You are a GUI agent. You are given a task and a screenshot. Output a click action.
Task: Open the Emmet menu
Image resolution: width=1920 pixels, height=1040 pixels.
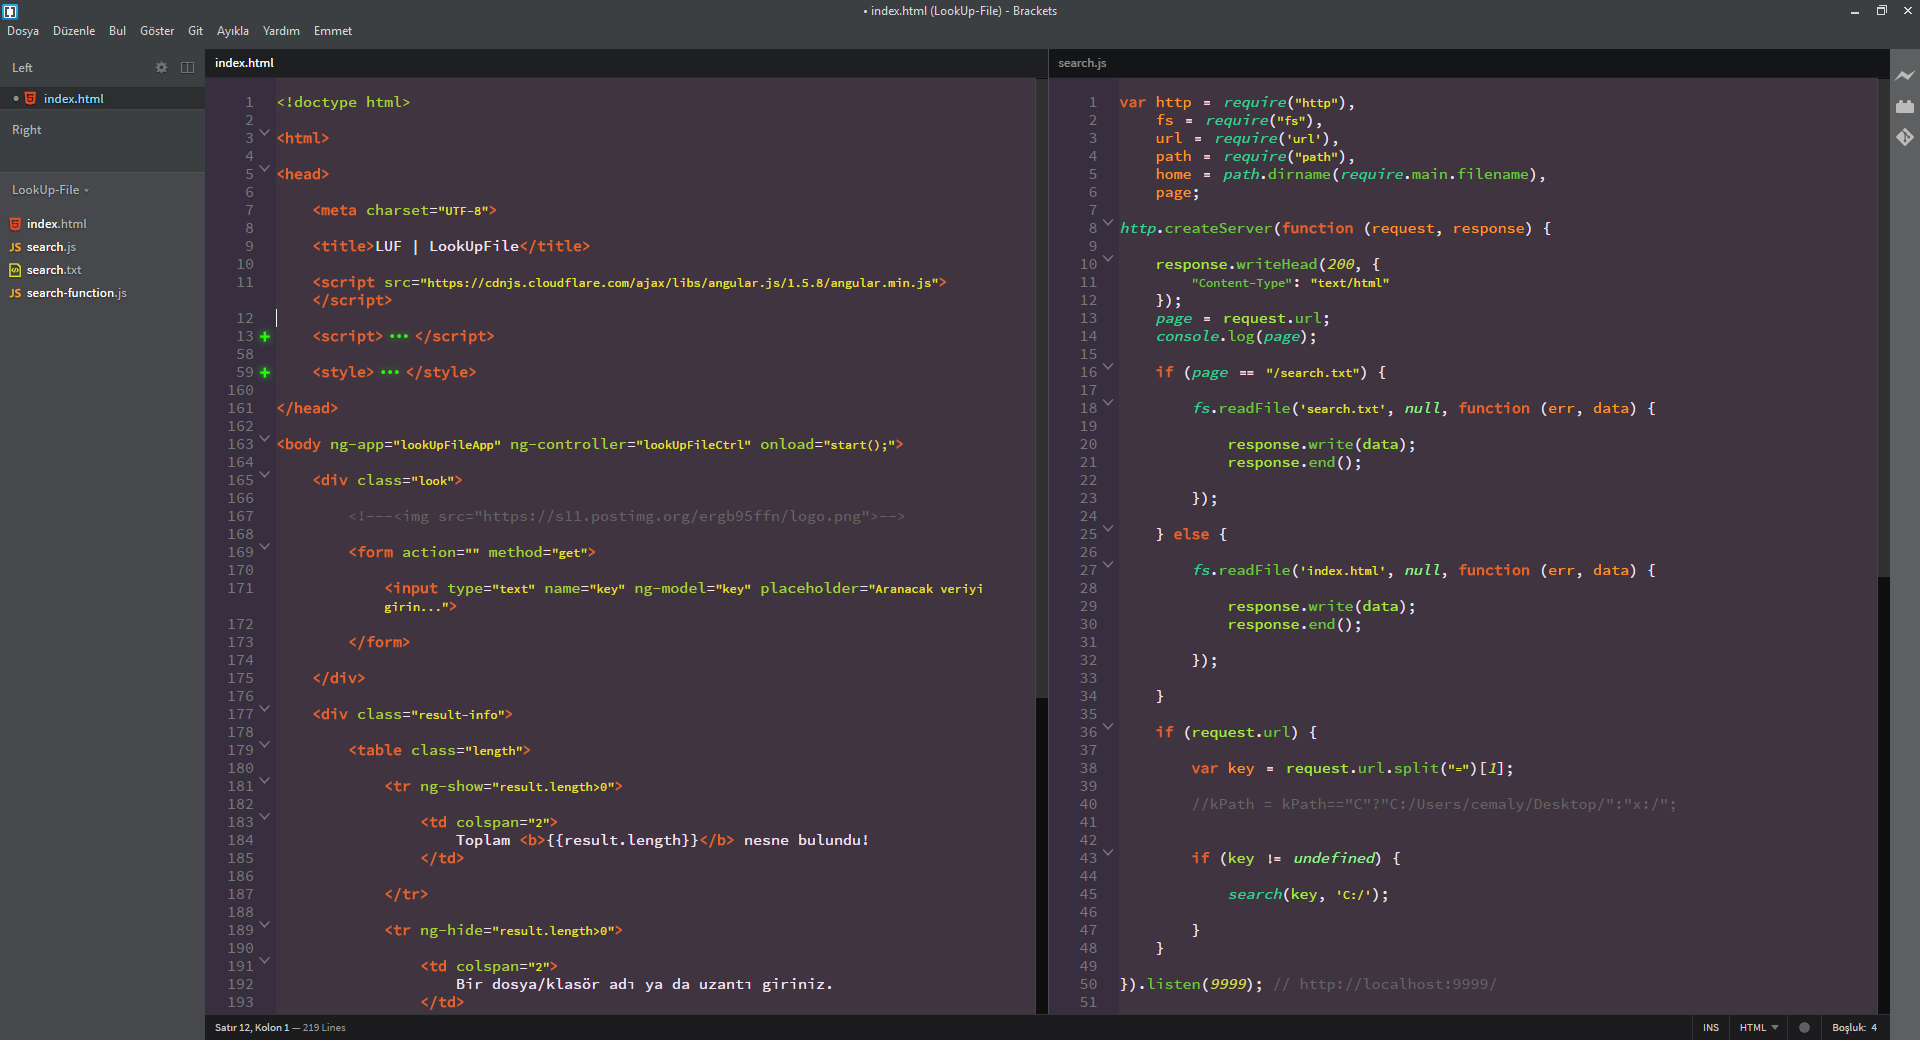click(x=333, y=31)
